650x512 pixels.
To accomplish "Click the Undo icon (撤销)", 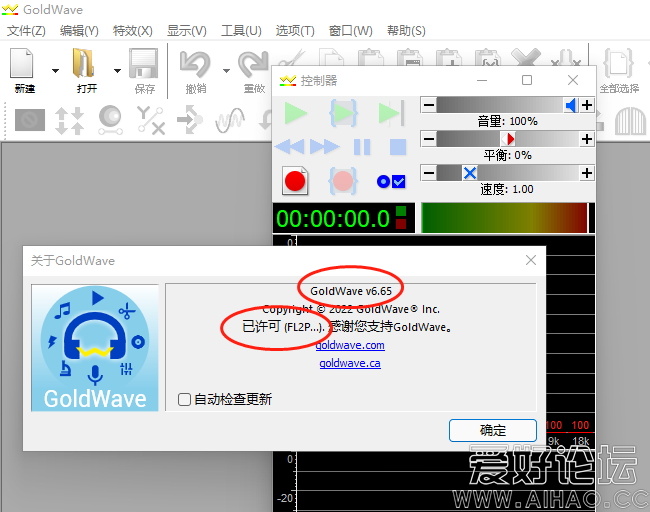I will [195, 63].
